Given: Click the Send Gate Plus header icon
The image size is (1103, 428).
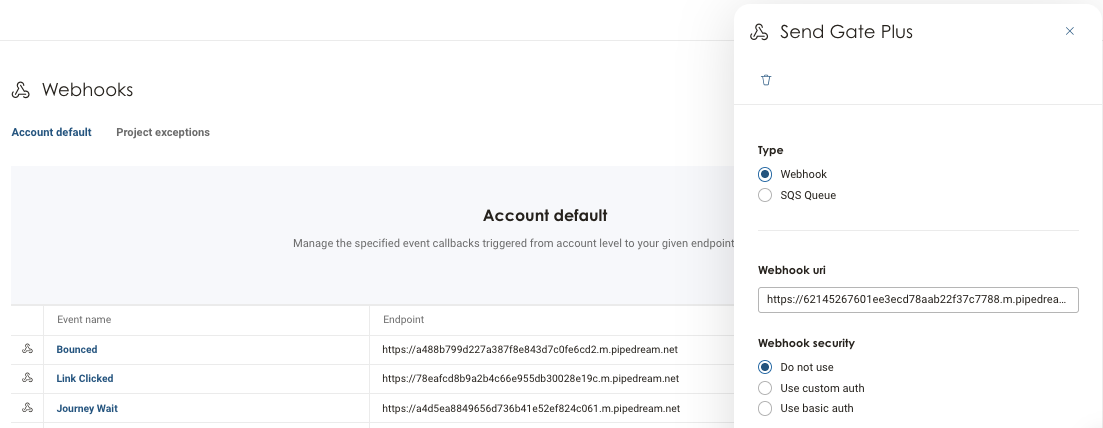Looking at the screenshot, I should click(759, 32).
